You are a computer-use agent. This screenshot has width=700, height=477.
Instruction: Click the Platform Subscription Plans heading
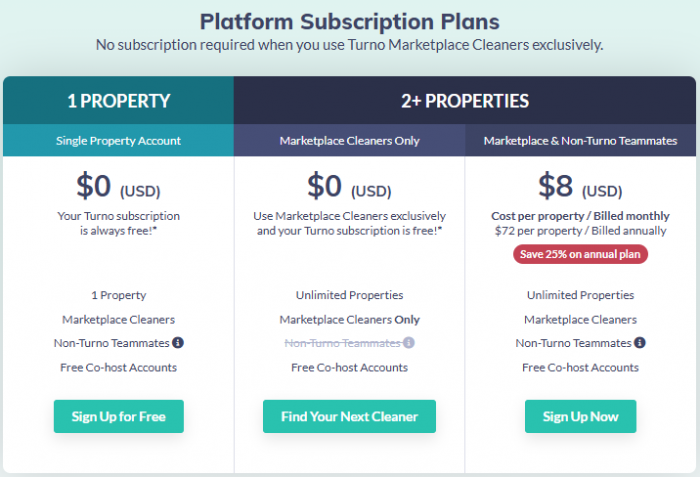[x=350, y=21]
